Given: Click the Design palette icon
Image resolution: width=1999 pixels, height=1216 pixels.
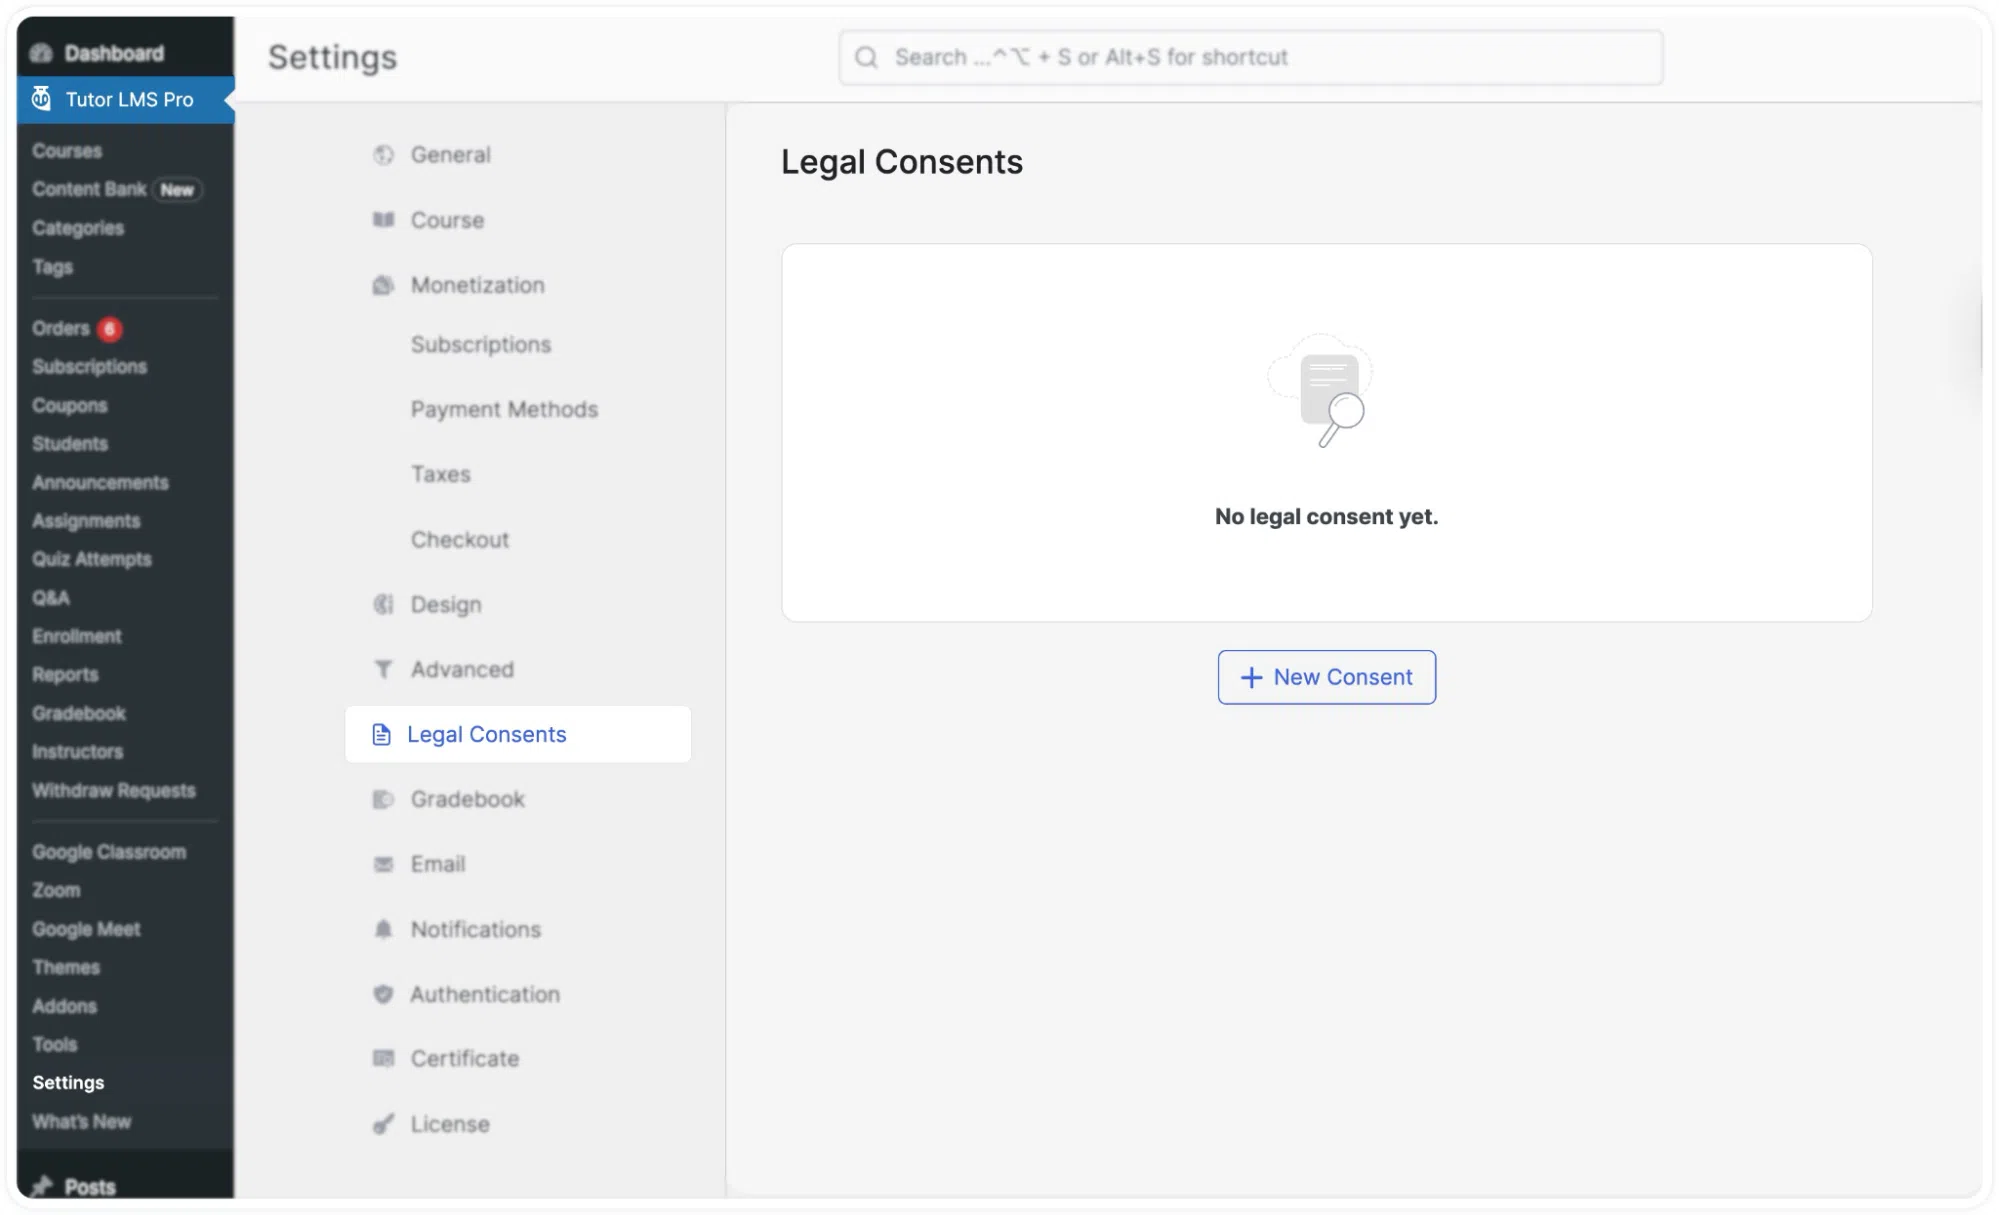Looking at the screenshot, I should point(383,604).
